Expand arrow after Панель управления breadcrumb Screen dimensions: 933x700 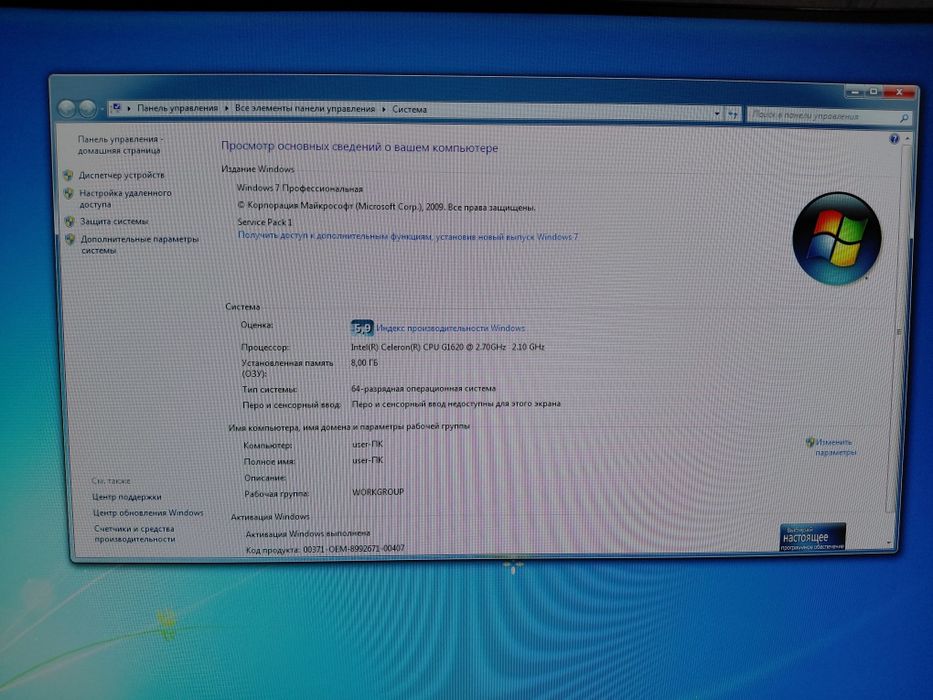(226, 108)
